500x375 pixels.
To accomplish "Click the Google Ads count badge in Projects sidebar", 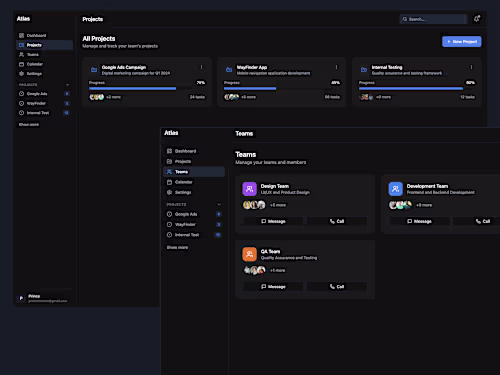I will point(67,94).
